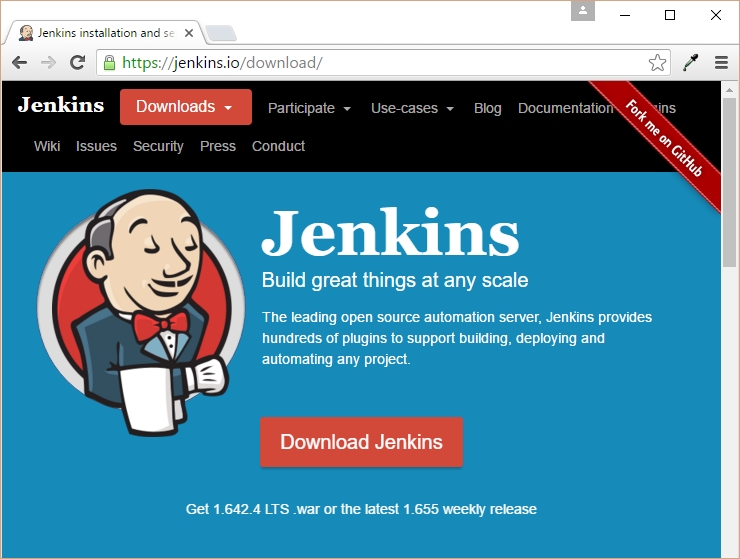
Task: Maximize the browser window
Action: [670, 15]
